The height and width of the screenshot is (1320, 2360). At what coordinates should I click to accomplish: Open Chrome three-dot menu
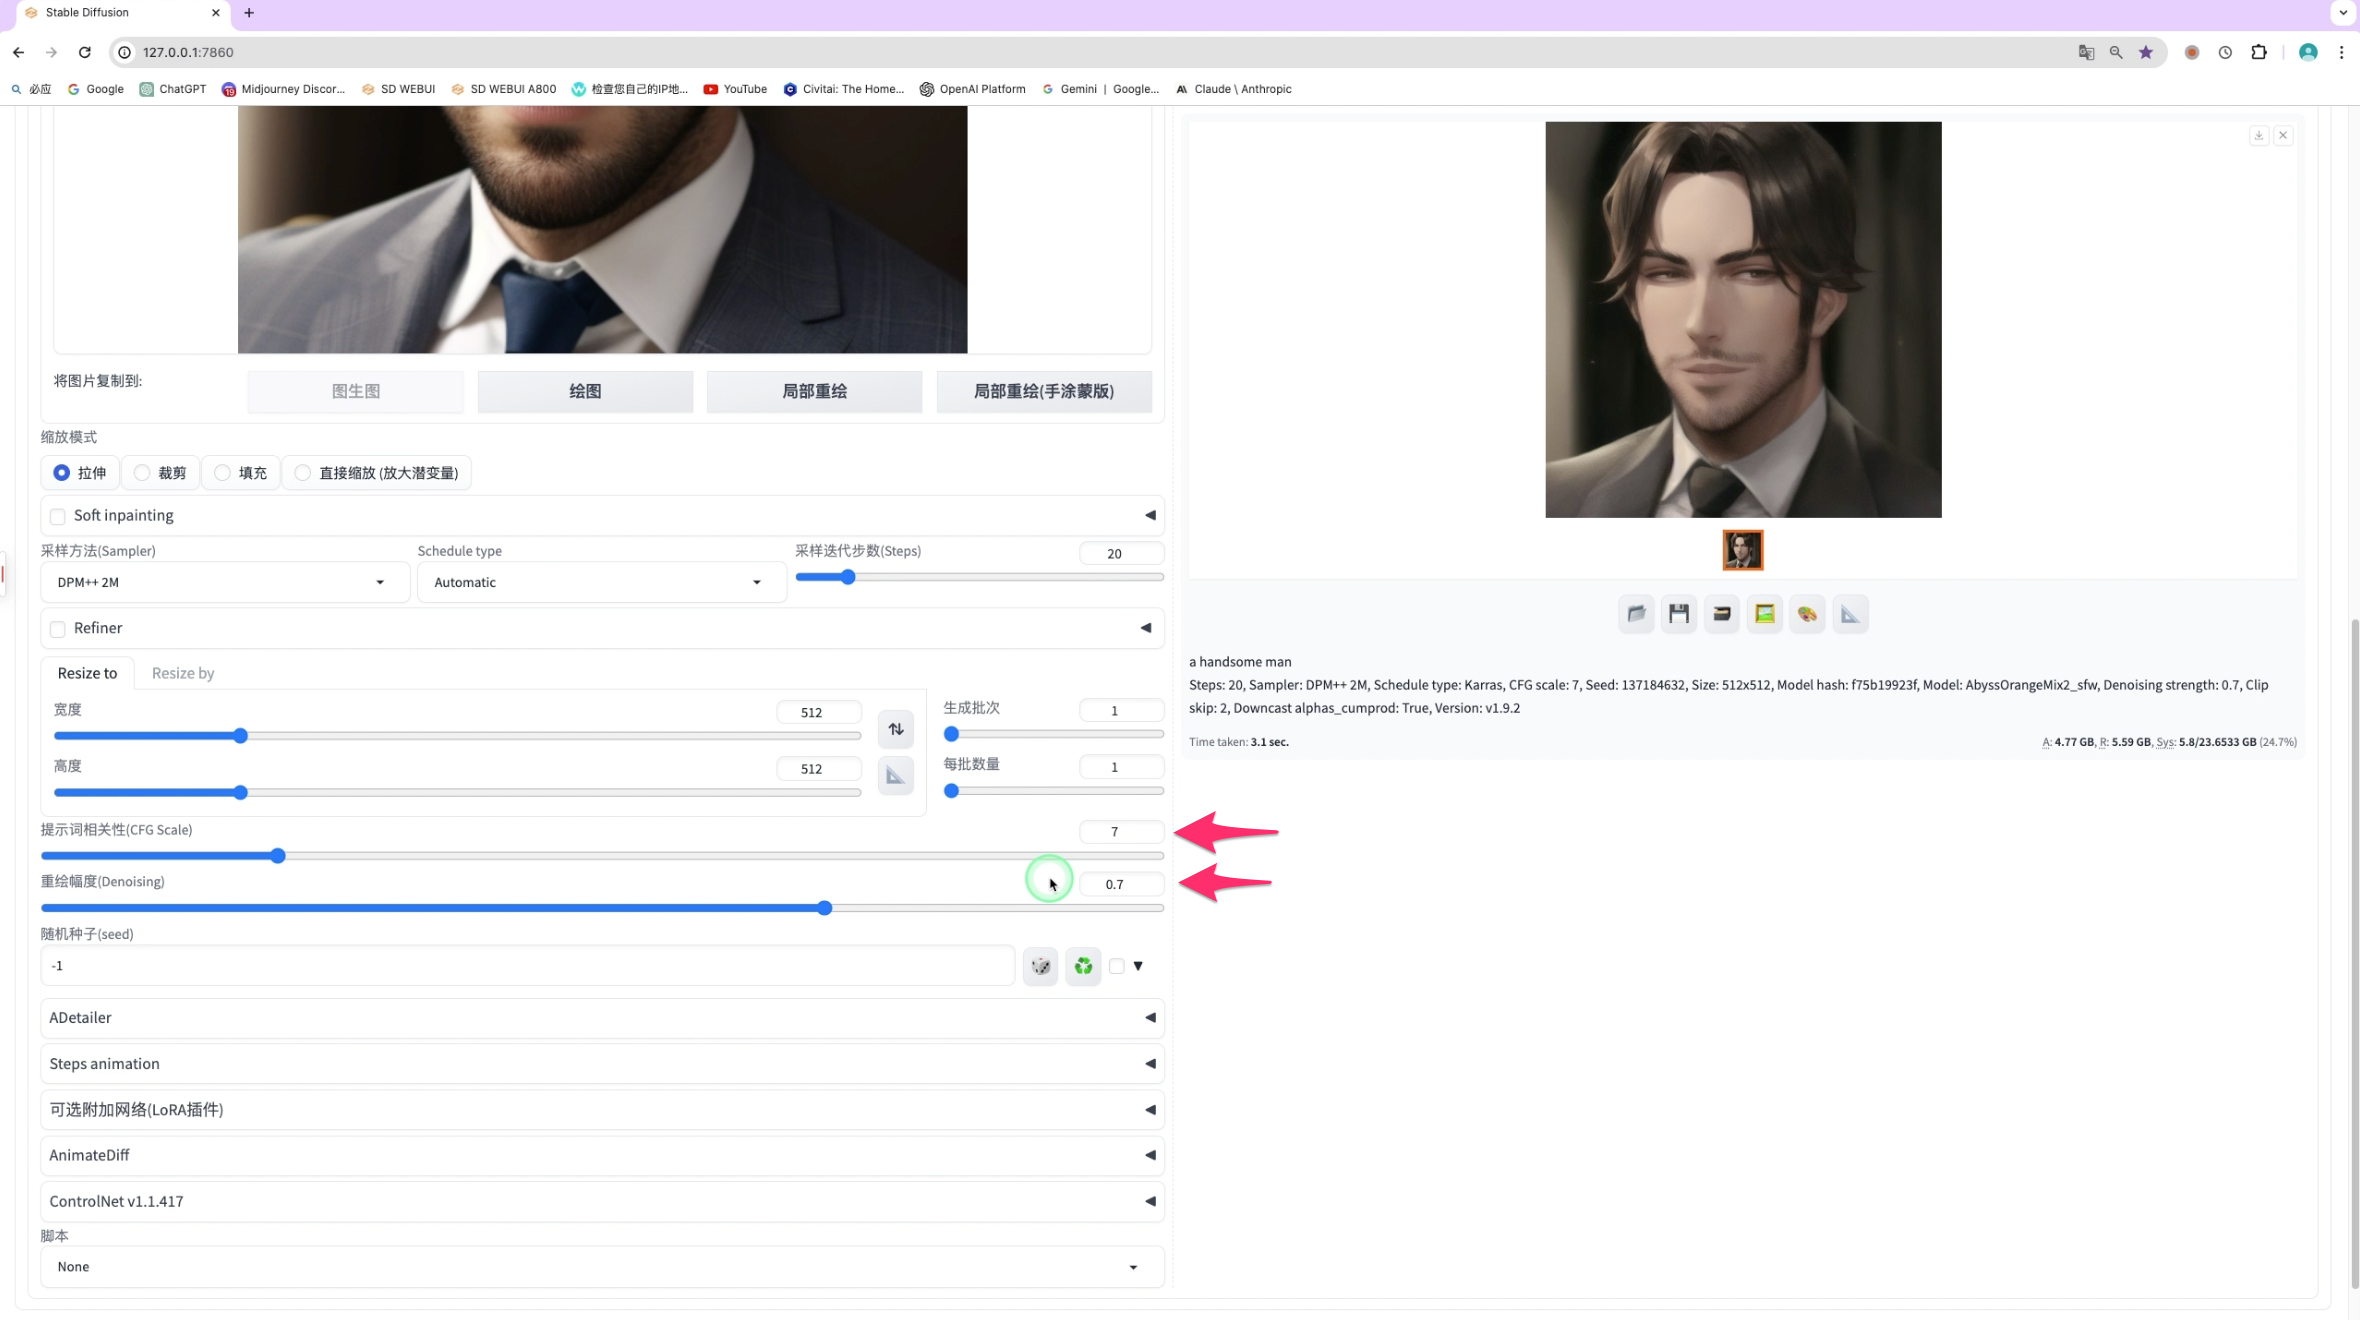pyautogui.click(x=2341, y=52)
